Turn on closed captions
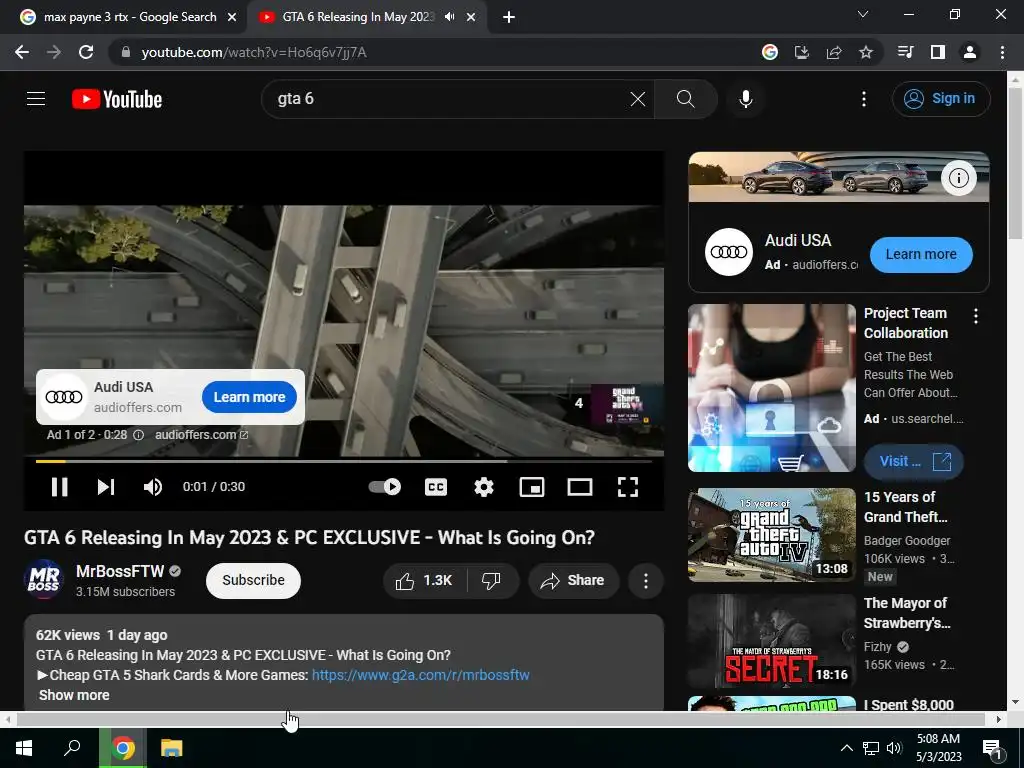 436,487
